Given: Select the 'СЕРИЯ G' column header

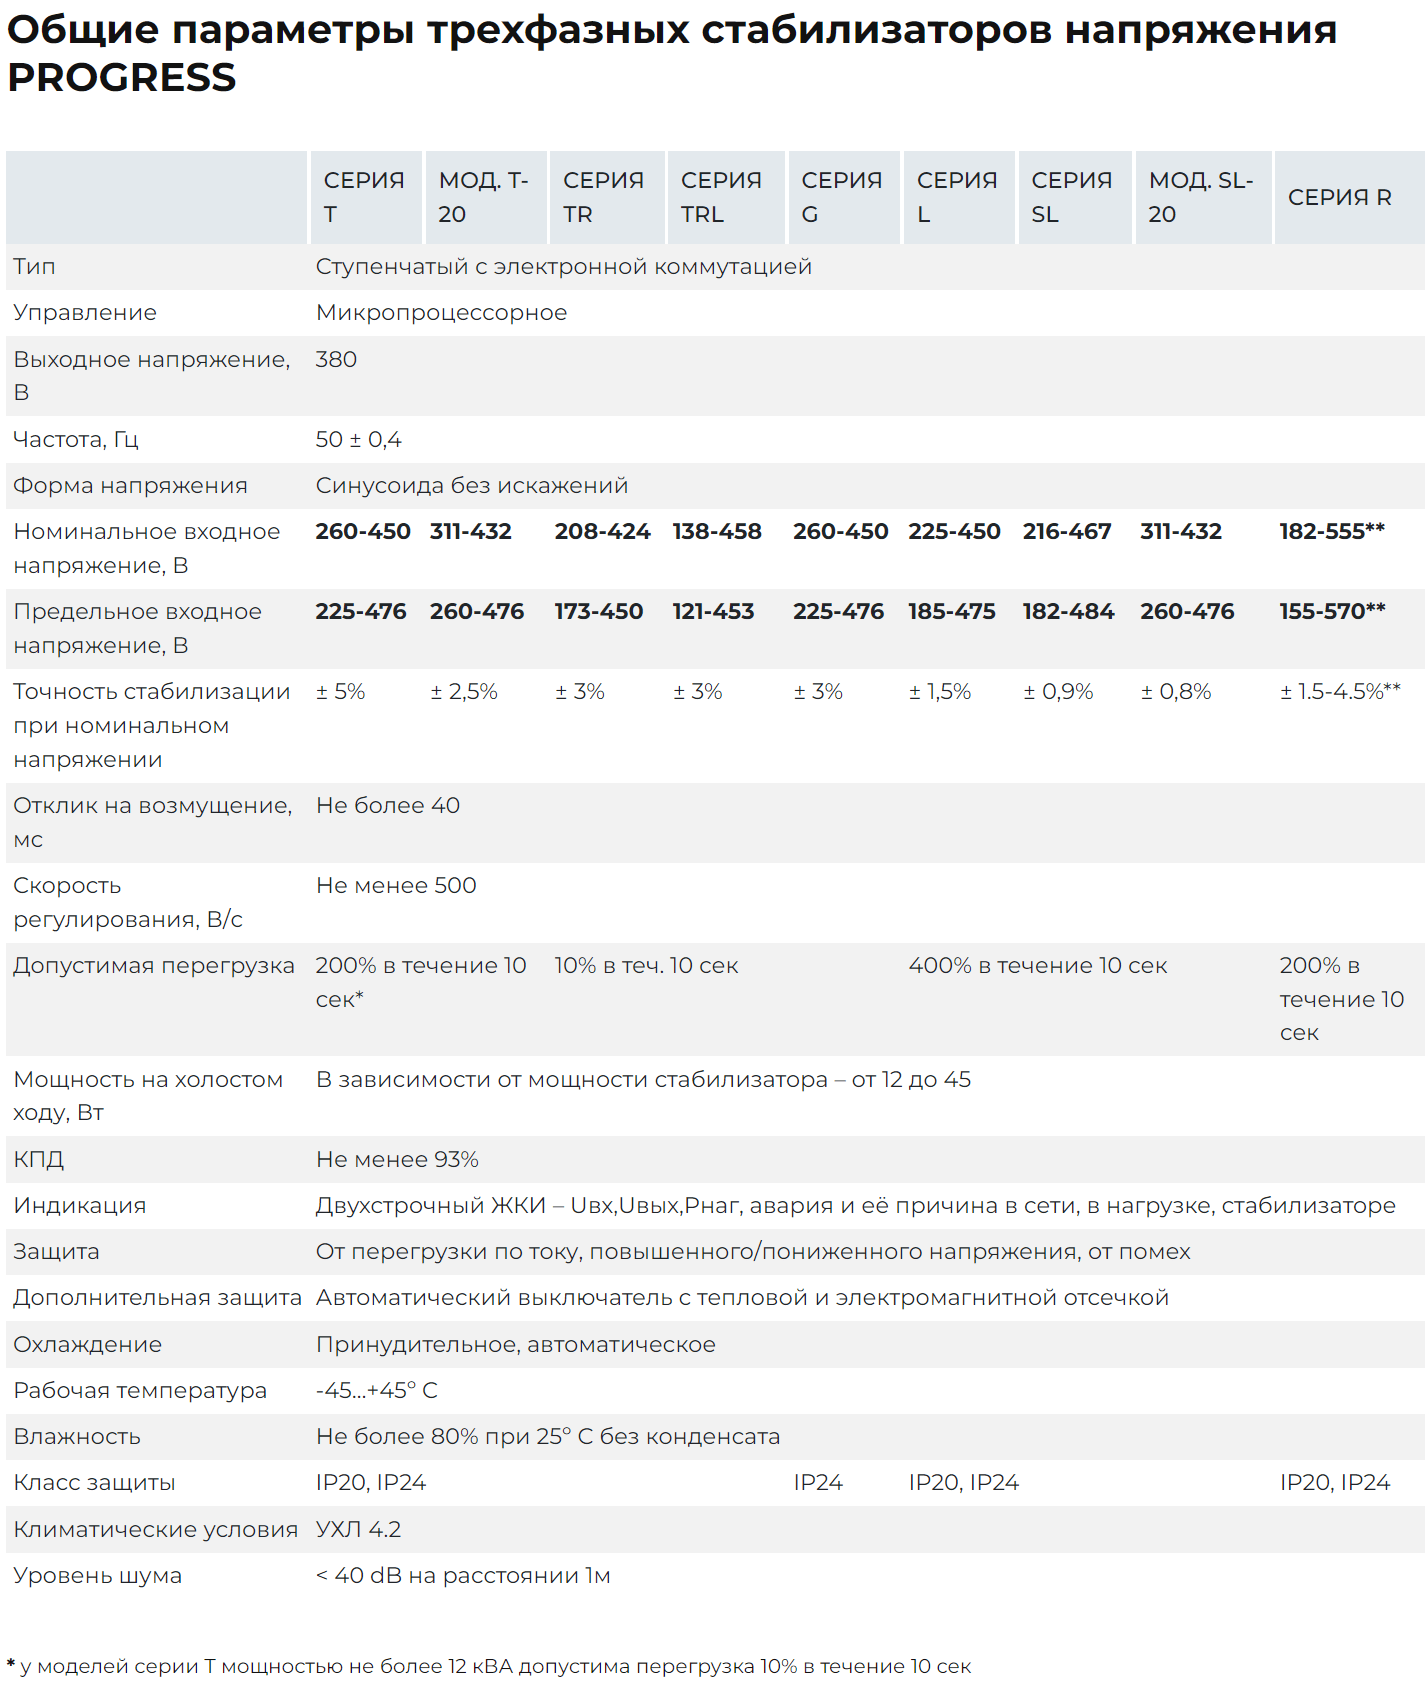Looking at the screenshot, I should 842,197.
